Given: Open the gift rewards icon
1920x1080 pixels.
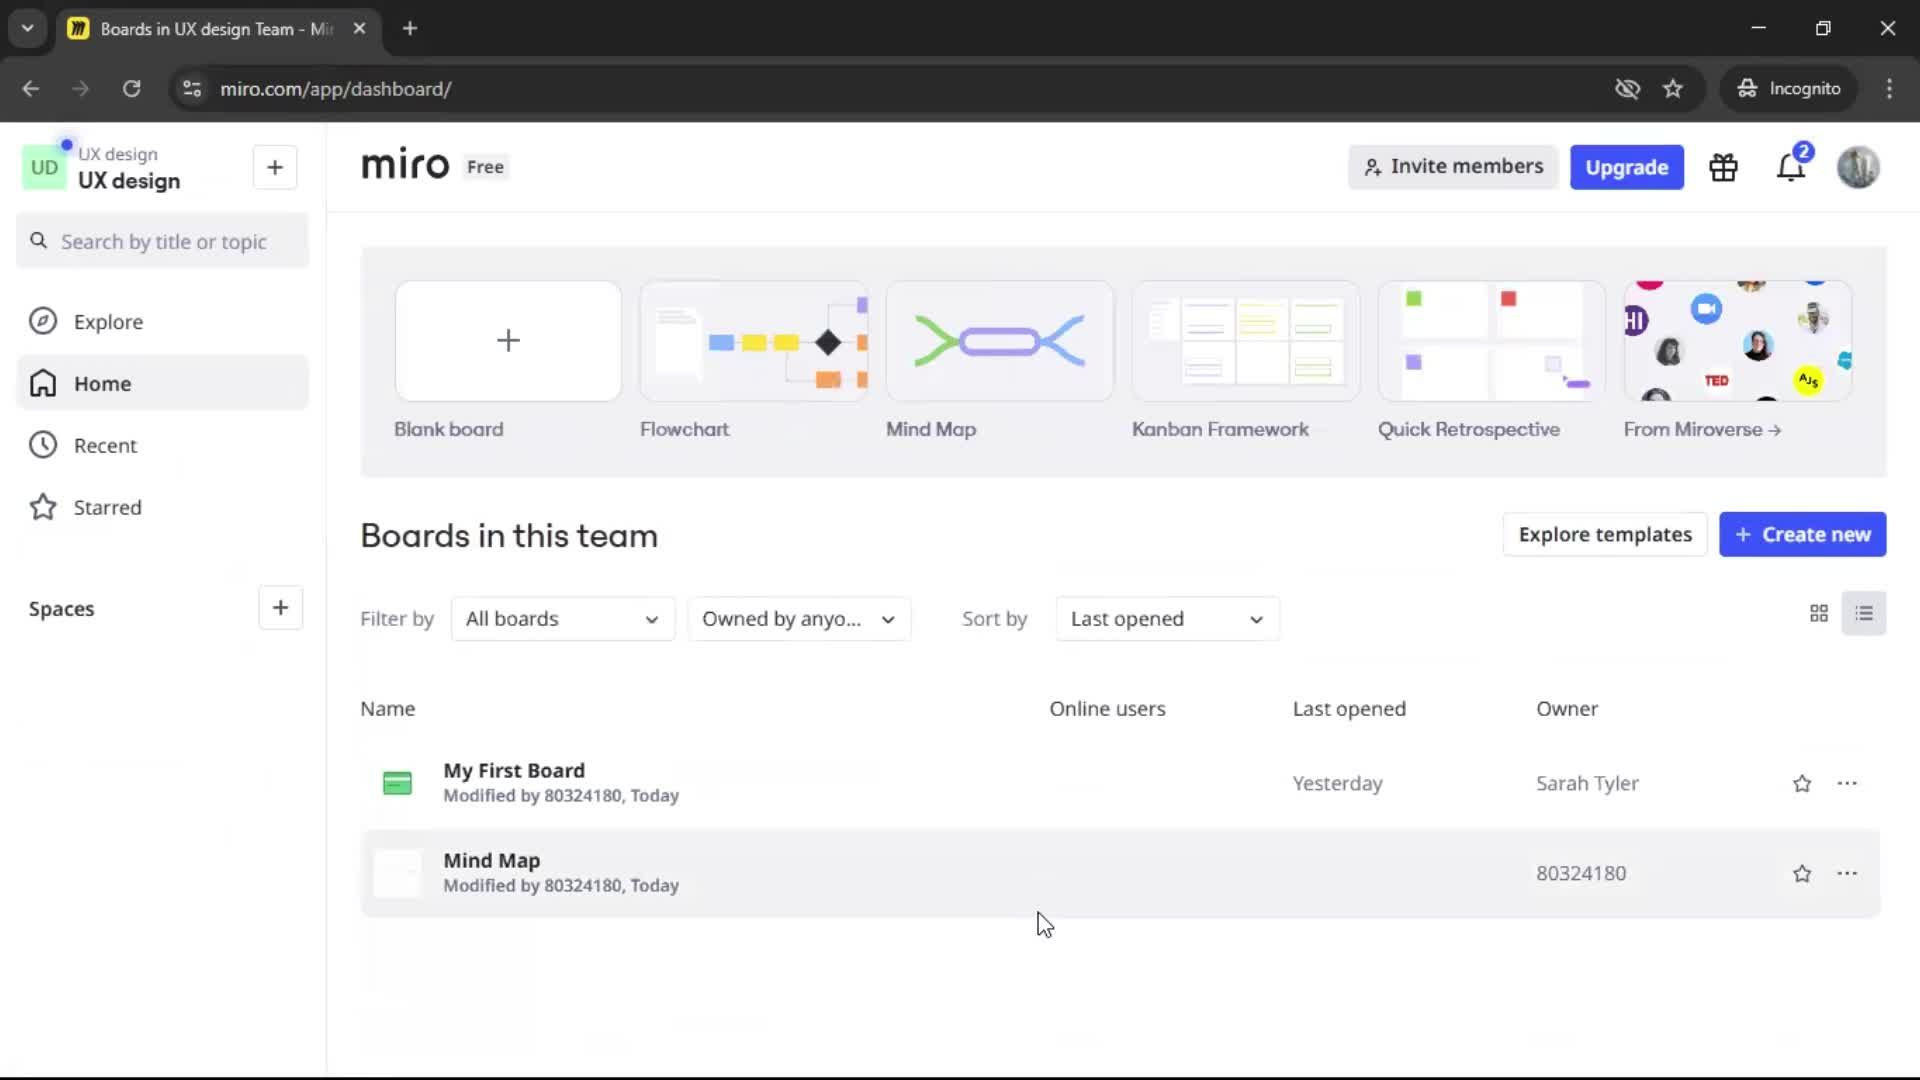Looking at the screenshot, I should click(1723, 167).
